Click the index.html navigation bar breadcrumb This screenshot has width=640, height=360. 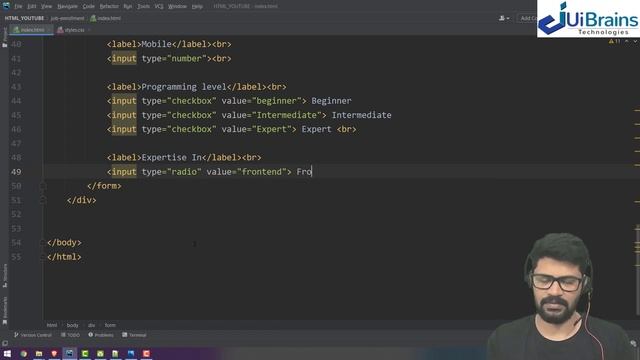pos(106,18)
